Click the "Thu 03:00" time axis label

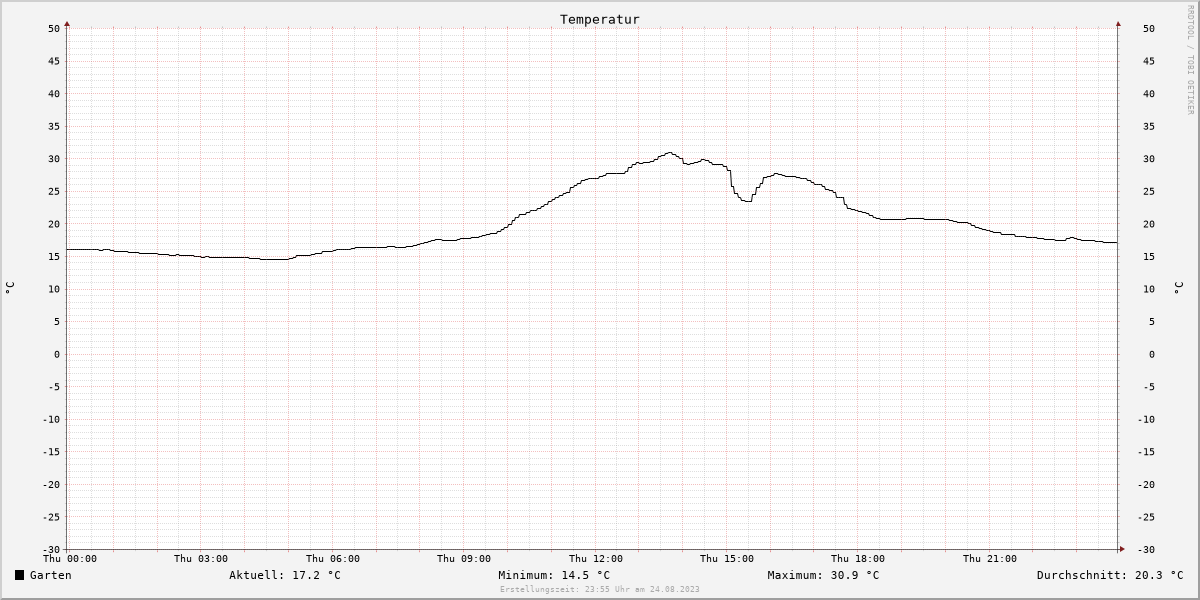click(x=201, y=559)
